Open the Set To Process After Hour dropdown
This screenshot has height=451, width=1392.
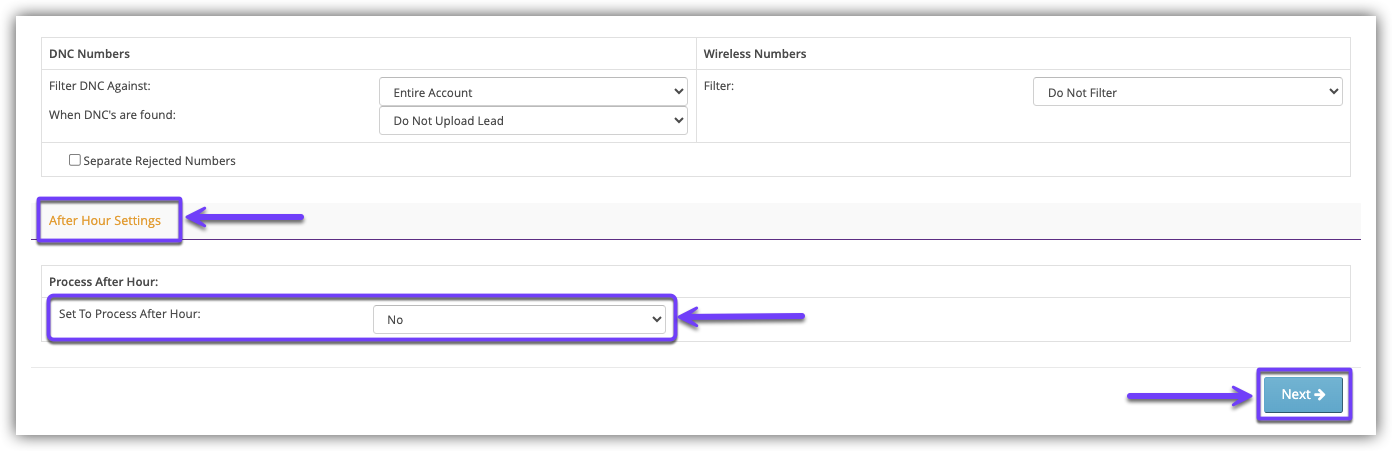click(519, 320)
